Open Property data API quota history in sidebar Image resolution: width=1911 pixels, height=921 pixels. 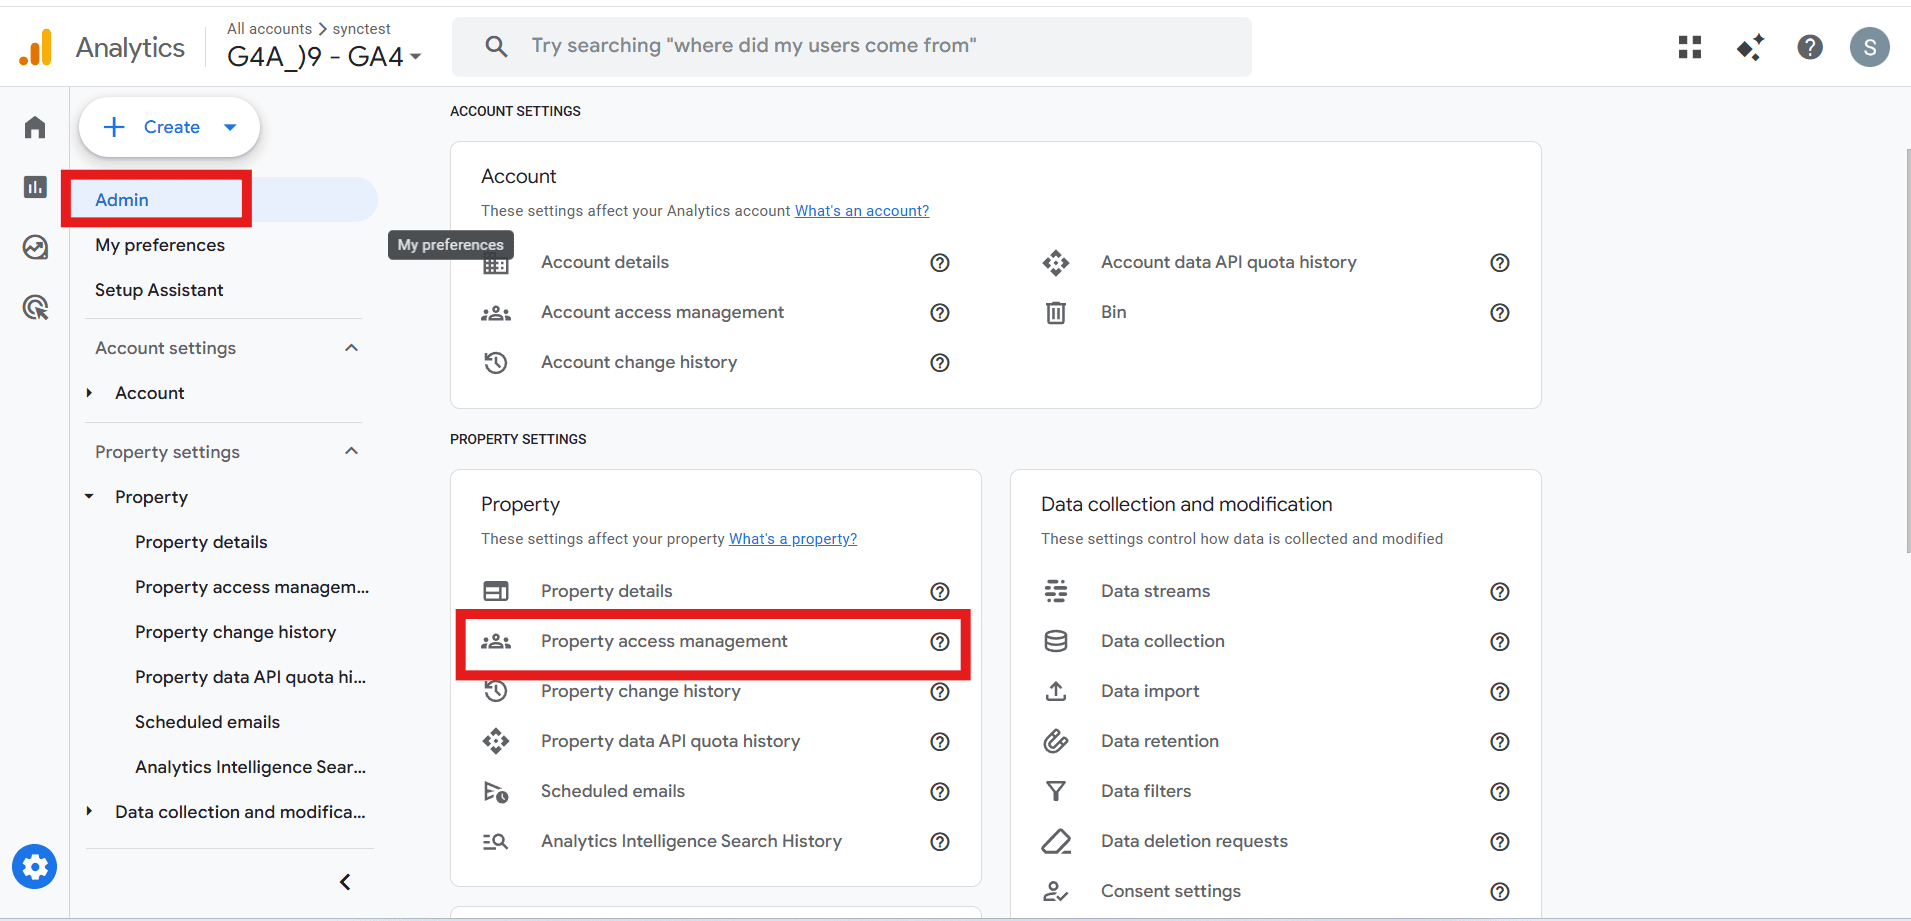(251, 677)
